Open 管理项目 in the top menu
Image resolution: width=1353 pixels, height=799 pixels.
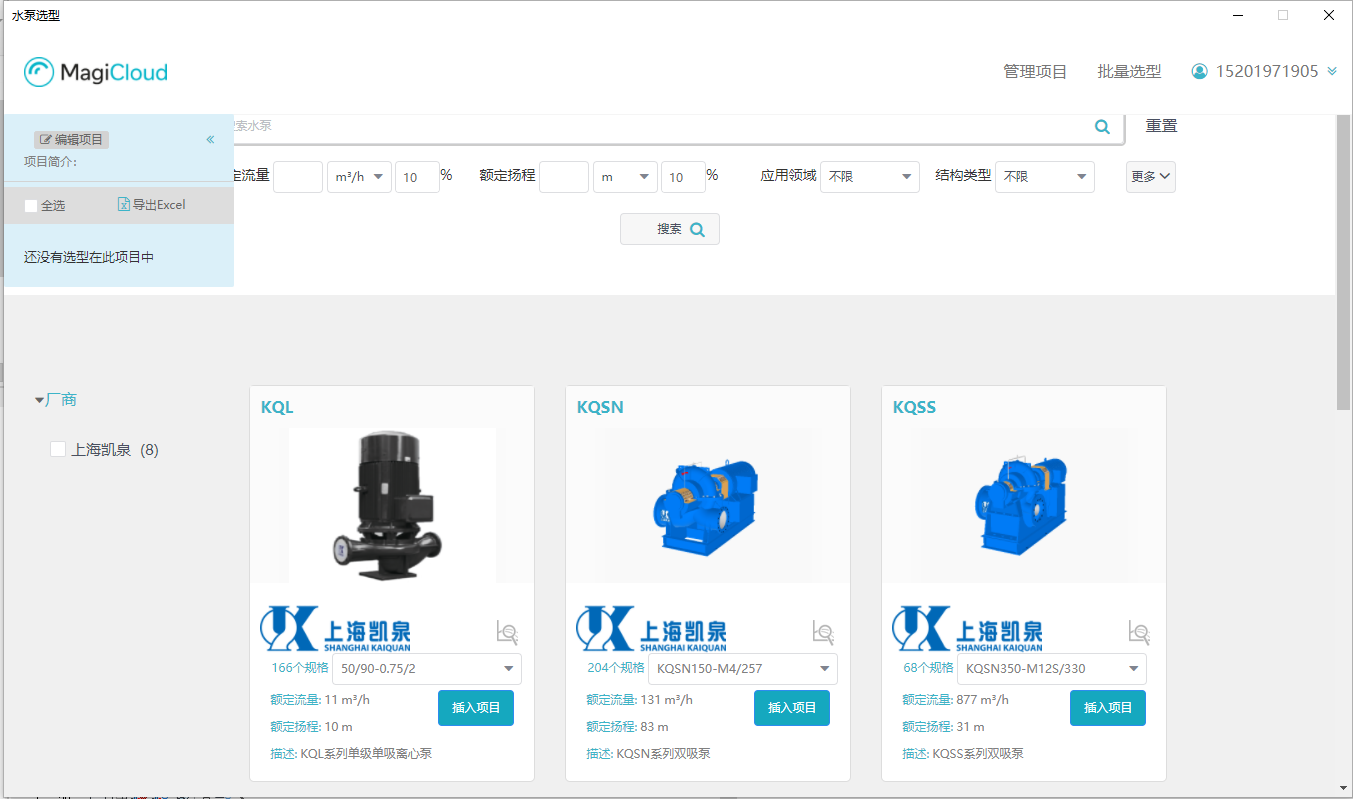pyautogui.click(x=1035, y=72)
